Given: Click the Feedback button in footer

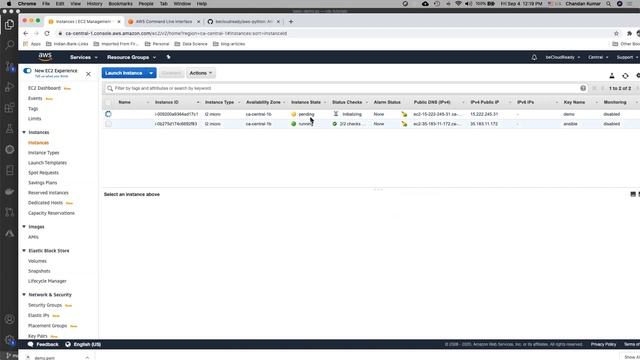Looking at the screenshot, I should pos(43,344).
